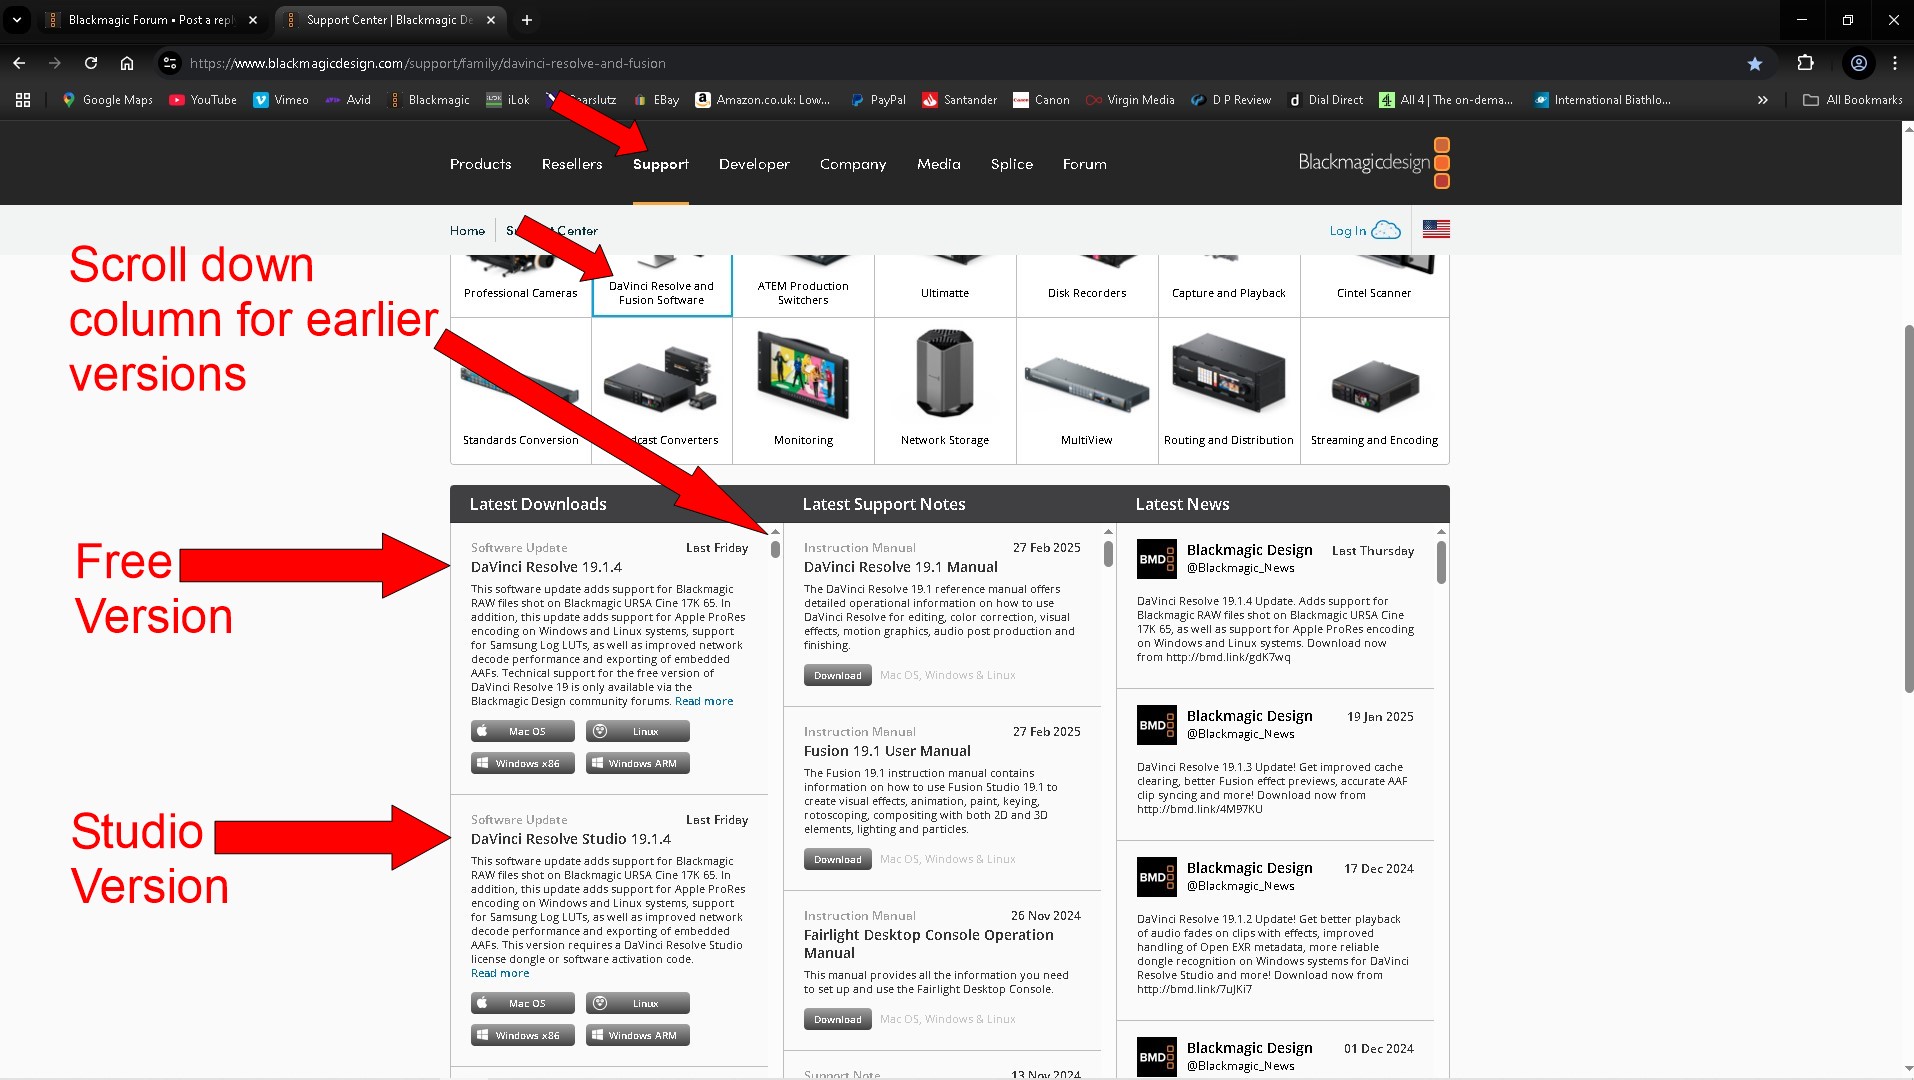
Task: Open the Resellers menu item
Action: pyautogui.click(x=572, y=164)
